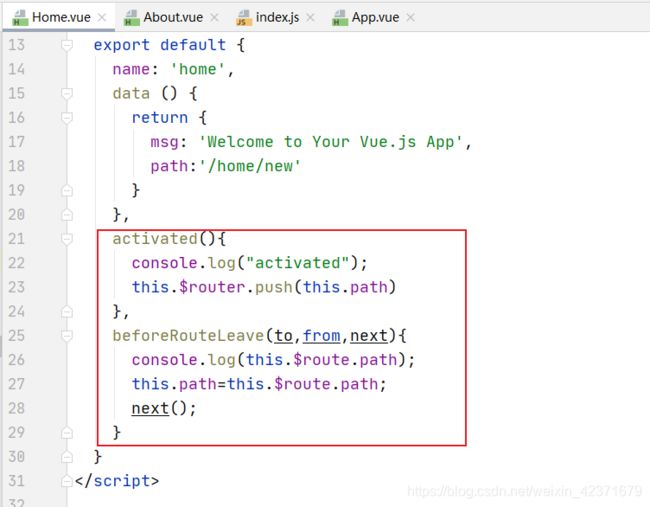Screen dimensions: 650x507
Task: Fold the data () function at line 15
Action: tap(67, 94)
